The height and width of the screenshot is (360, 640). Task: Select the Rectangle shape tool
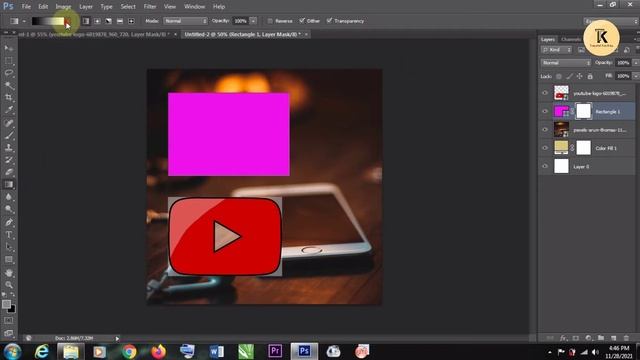click(x=9, y=260)
